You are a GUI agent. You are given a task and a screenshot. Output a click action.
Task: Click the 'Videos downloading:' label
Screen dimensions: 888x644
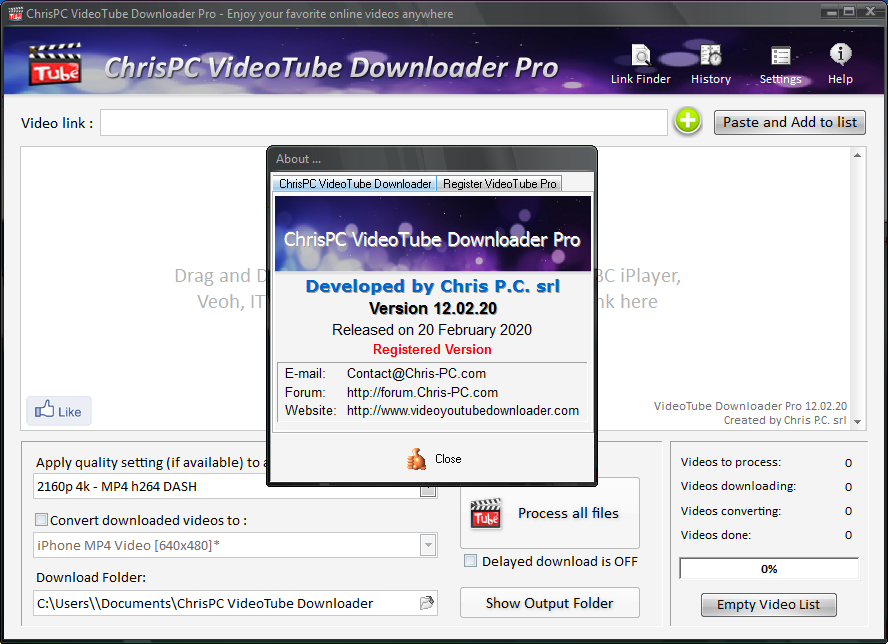[738, 486]
